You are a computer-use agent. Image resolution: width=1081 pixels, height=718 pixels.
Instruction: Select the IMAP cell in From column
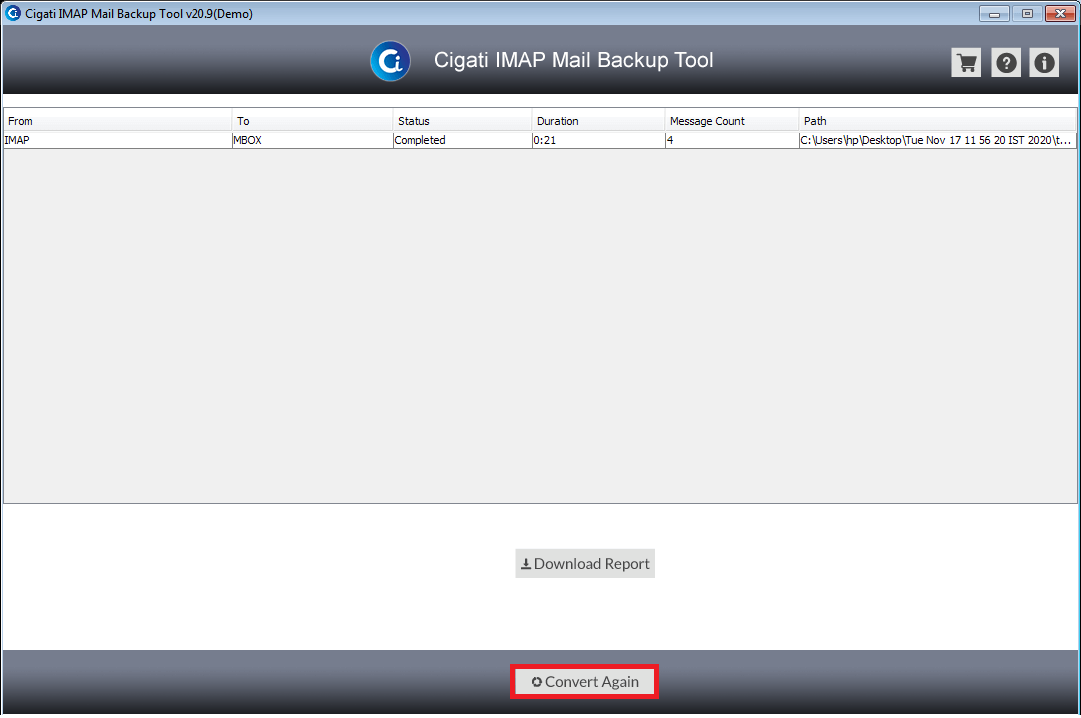click(x=118, y=140)
